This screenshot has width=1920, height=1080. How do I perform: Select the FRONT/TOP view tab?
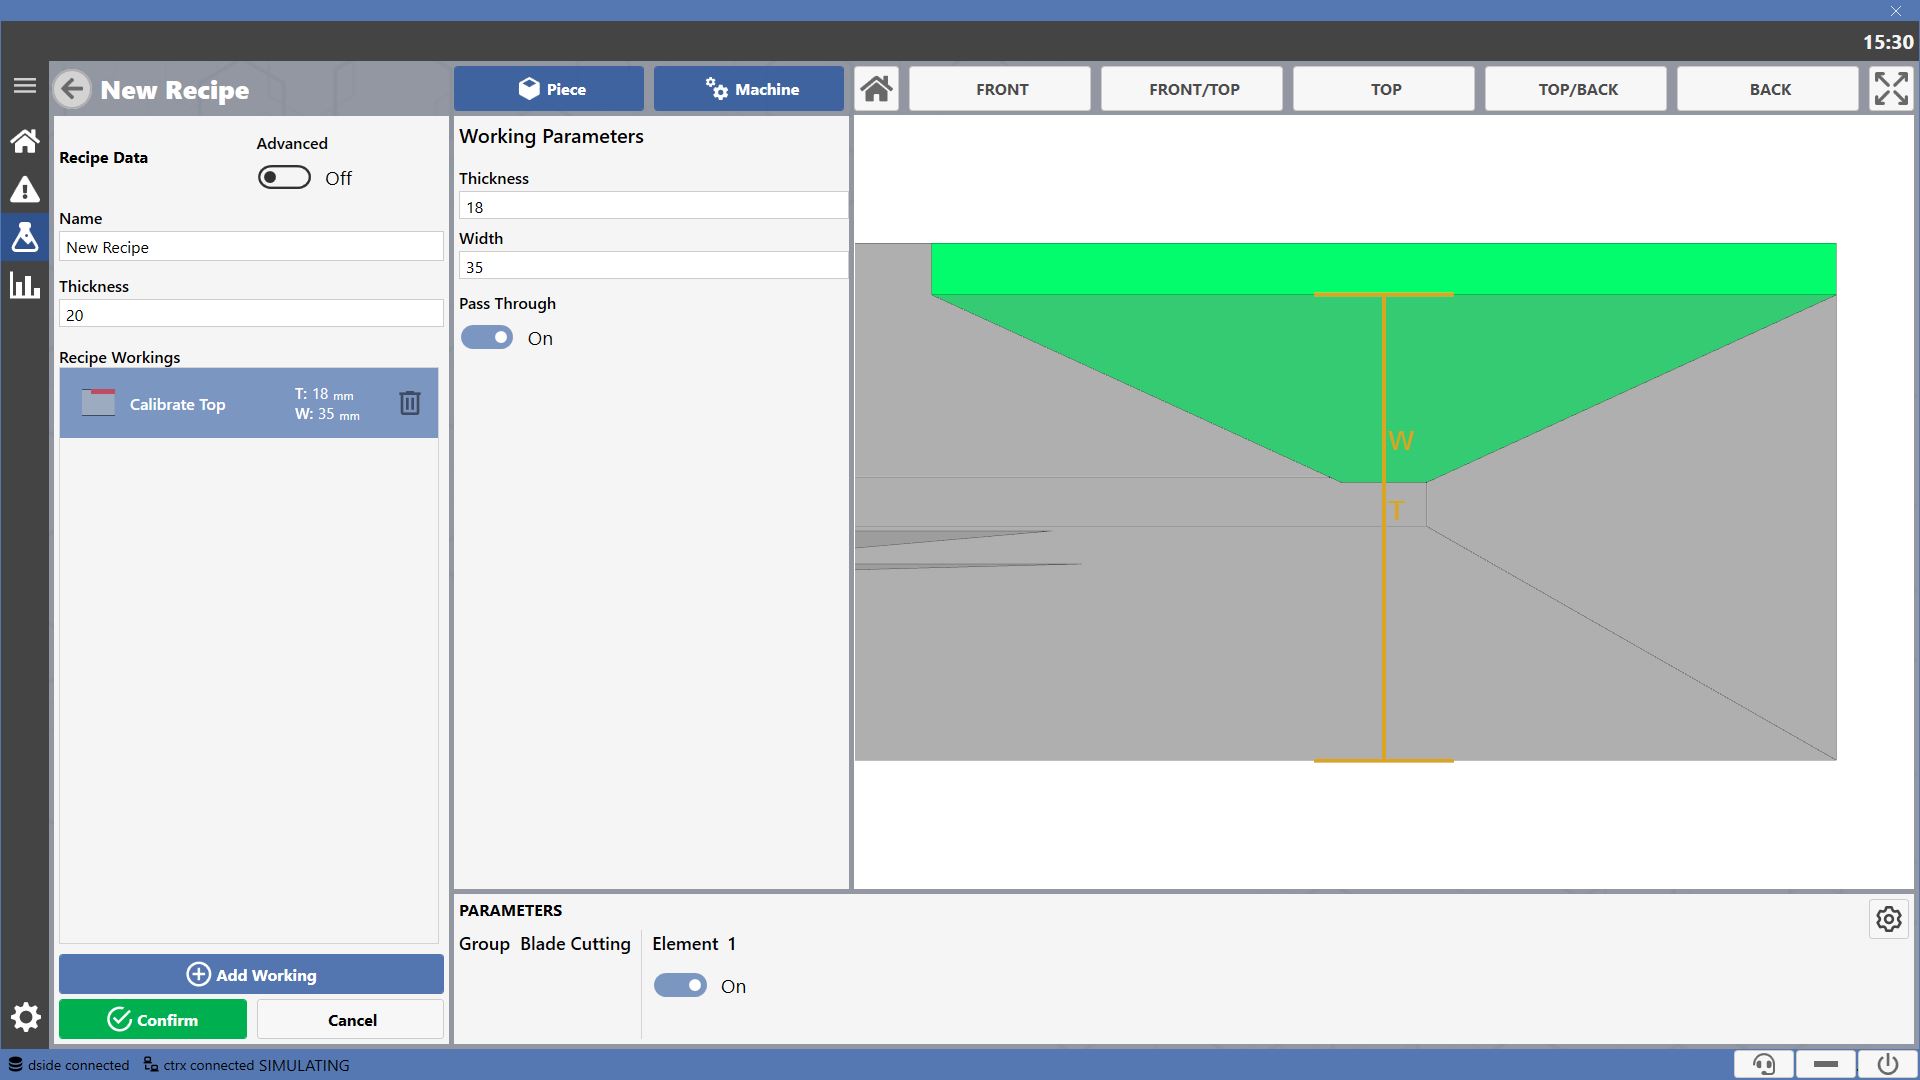point(1192,89)
